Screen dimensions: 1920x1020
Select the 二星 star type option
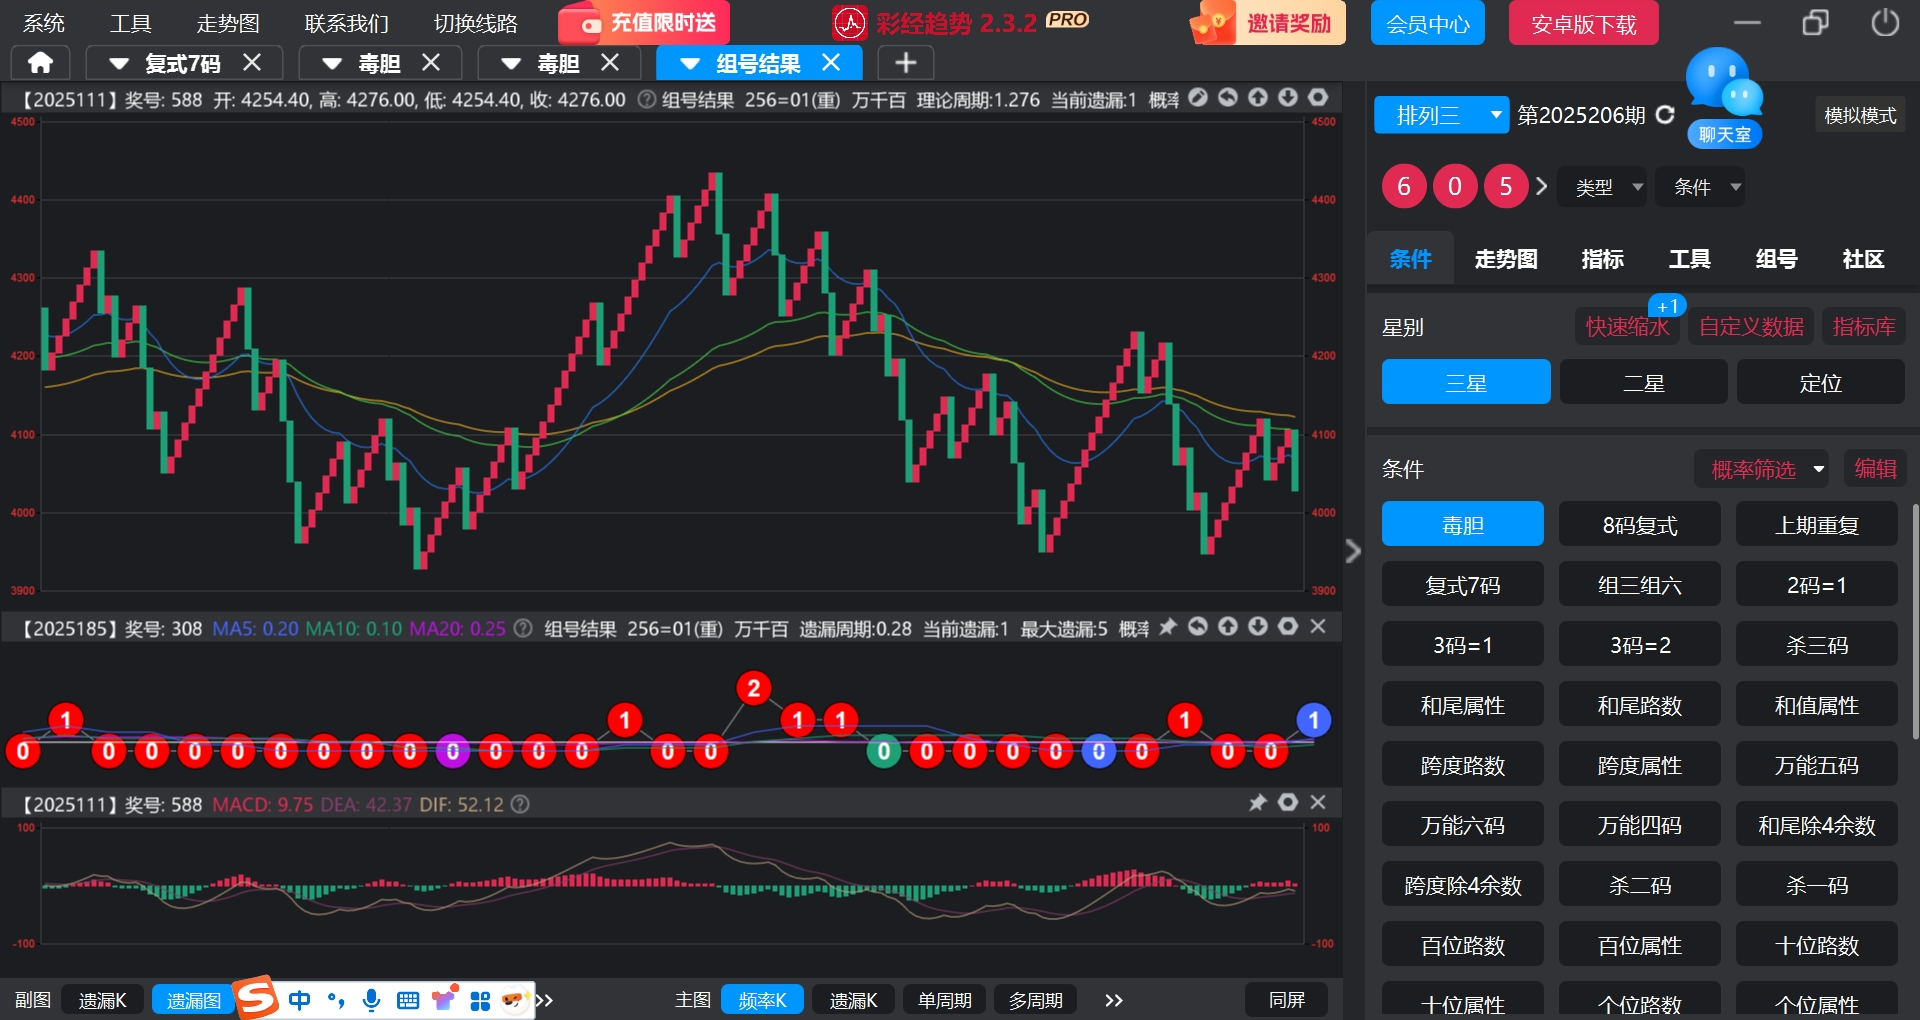tap(1643, 383)
